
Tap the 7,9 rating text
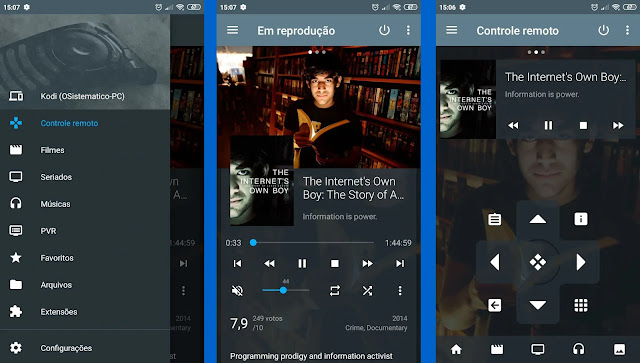[239, 323]
